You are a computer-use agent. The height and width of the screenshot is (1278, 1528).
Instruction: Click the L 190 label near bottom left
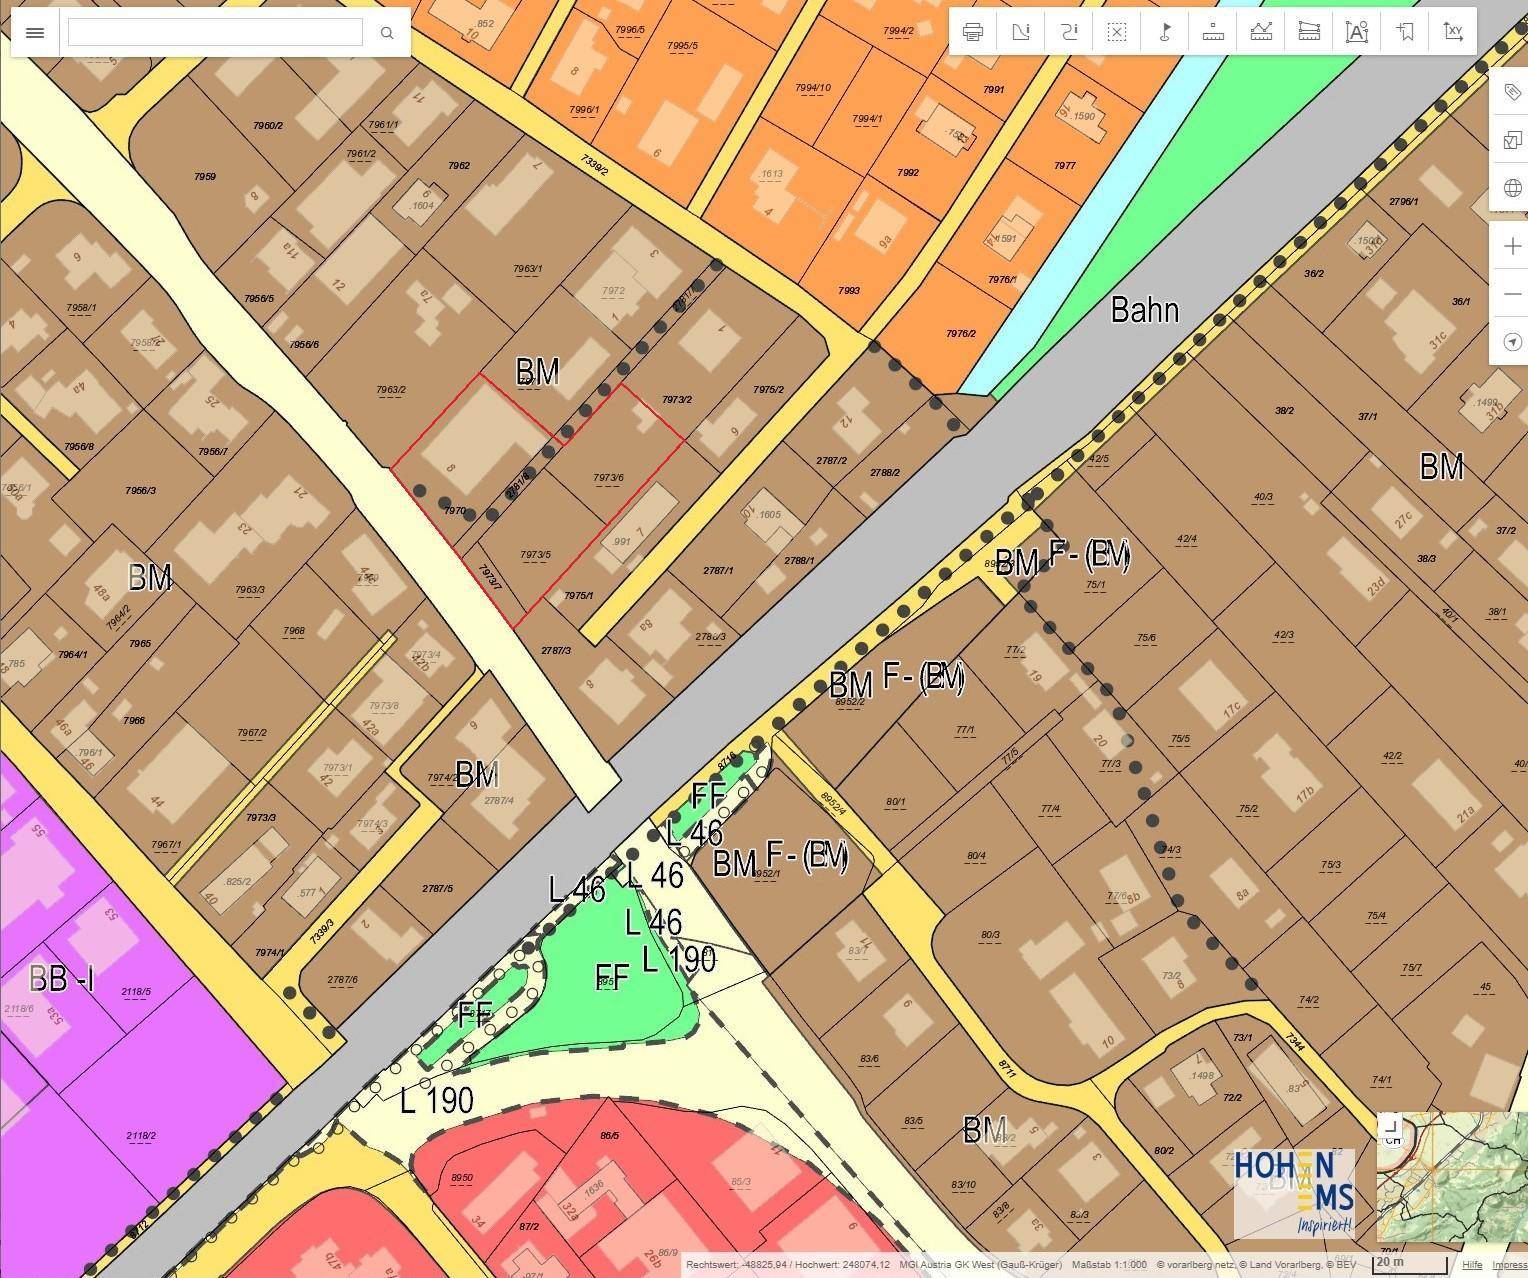point(437,1101)
